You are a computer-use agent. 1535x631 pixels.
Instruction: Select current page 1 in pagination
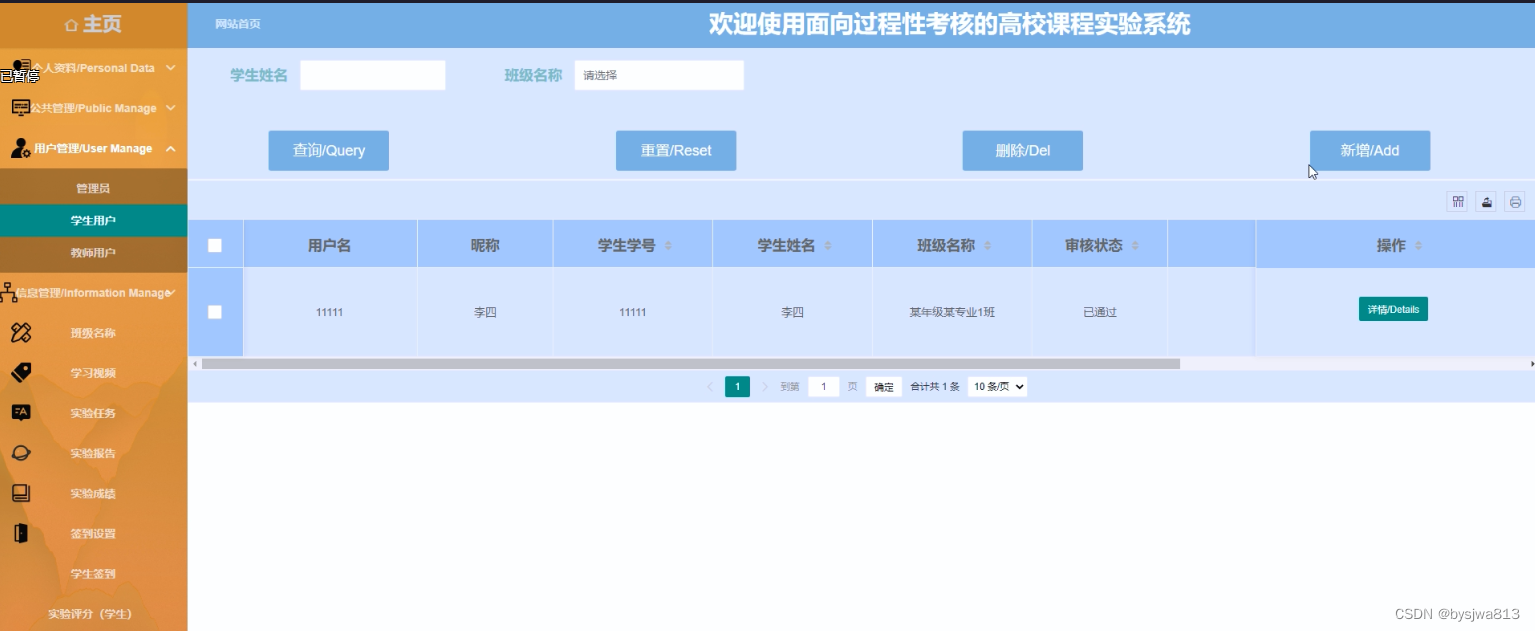tap(737, 386)
